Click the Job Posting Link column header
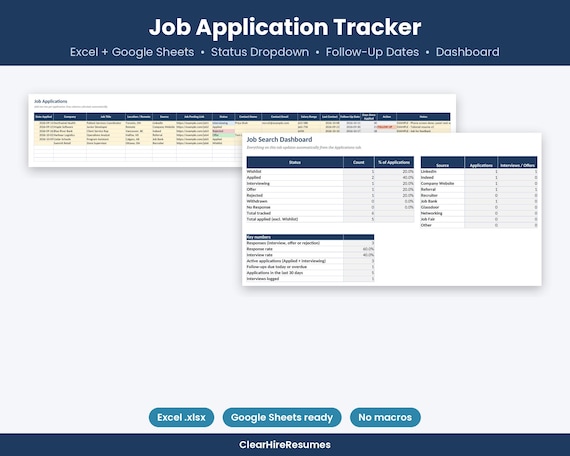 194,117
